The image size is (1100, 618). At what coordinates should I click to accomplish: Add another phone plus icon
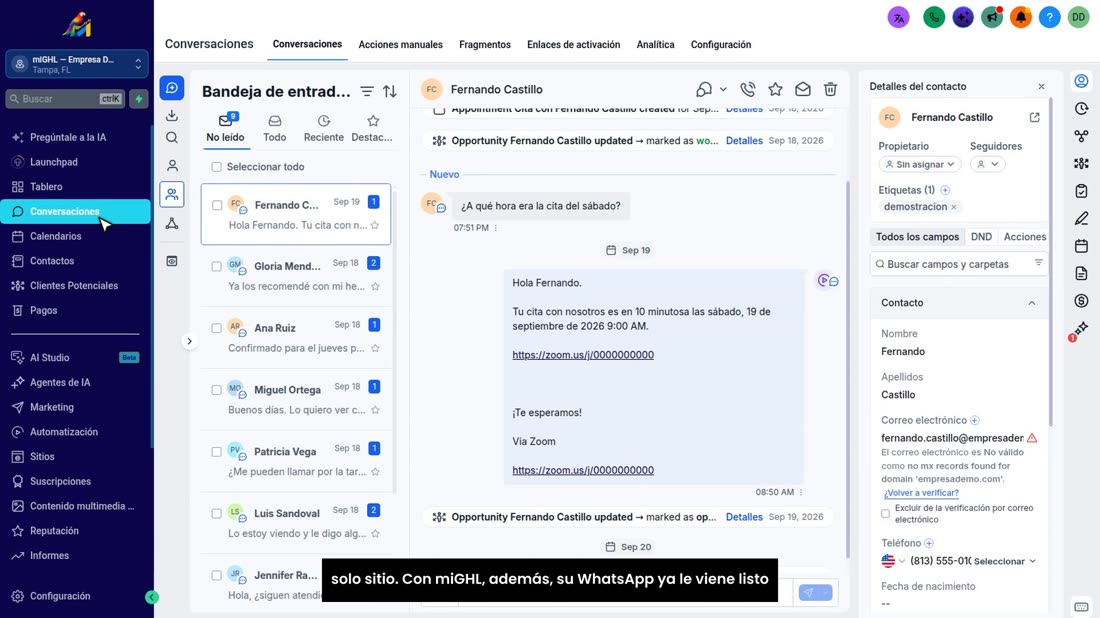pyautogui.click(x=929, y=543)
